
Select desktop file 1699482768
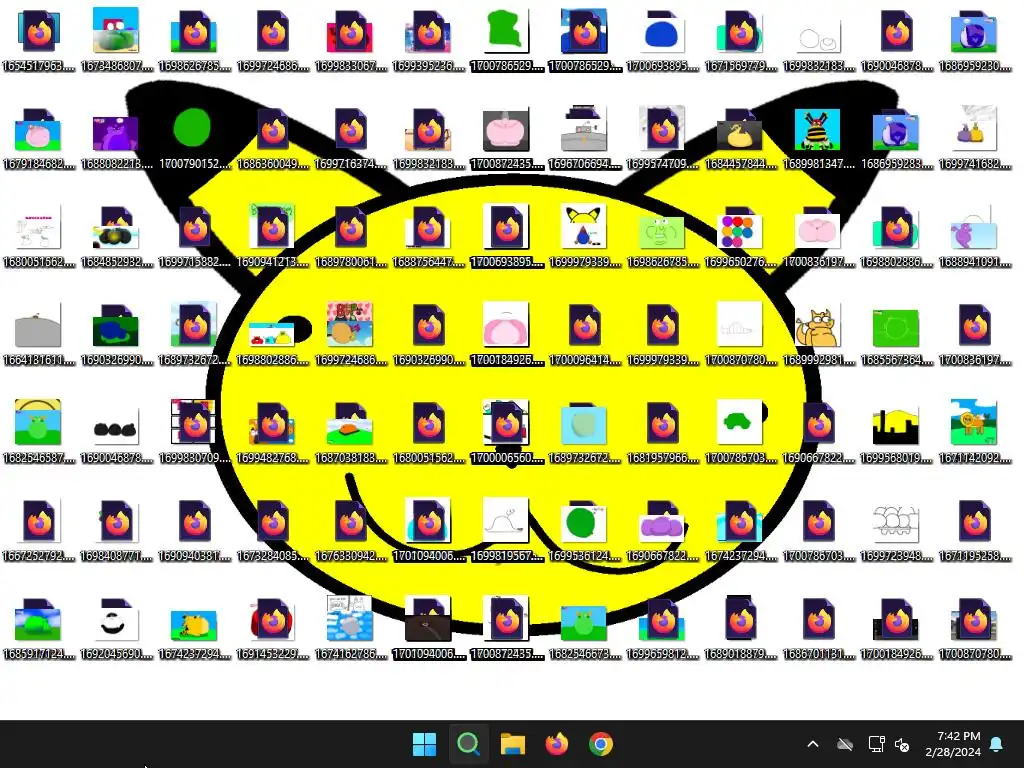[x=272, y=431]
